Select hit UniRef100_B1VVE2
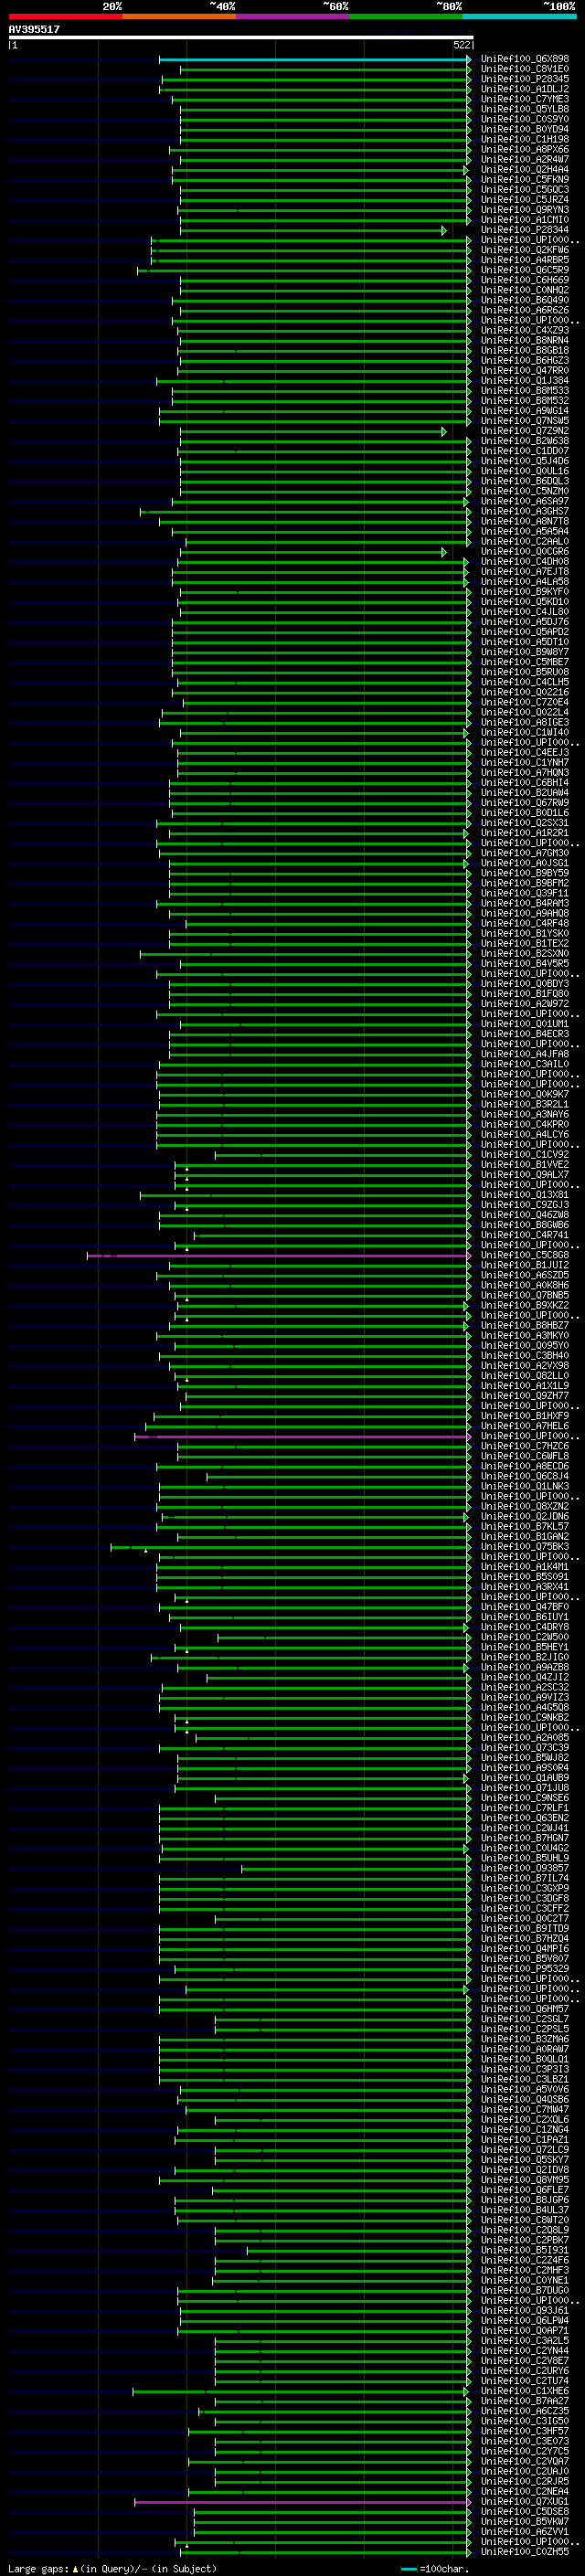The height and width of the screenshot is (2576, 585). pos(524,1165)
